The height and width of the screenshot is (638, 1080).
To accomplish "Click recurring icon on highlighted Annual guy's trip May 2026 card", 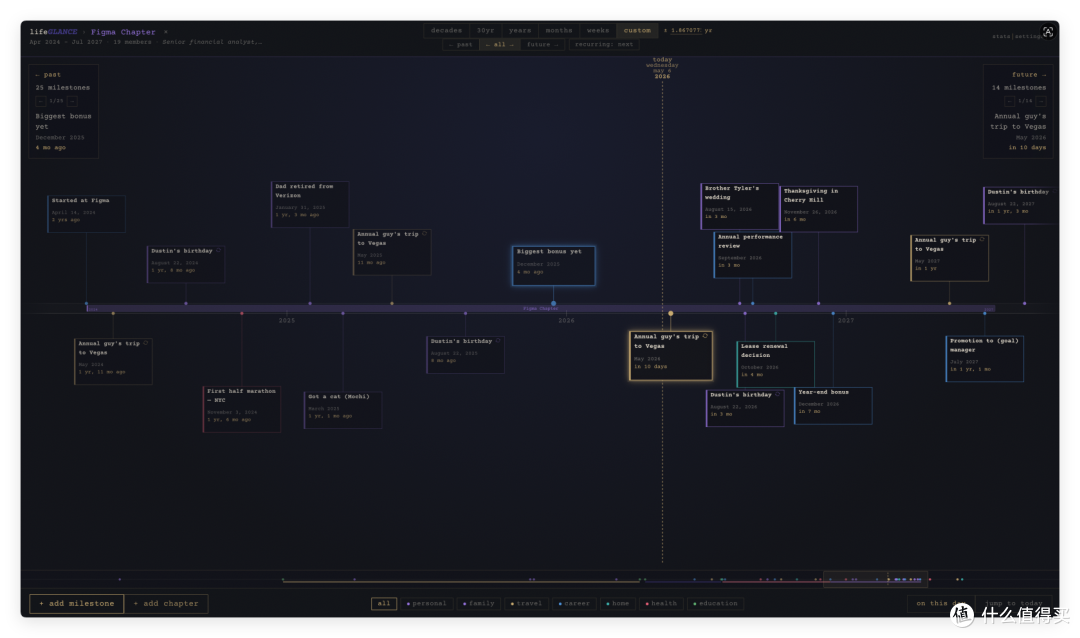I will tap(705, 336).
